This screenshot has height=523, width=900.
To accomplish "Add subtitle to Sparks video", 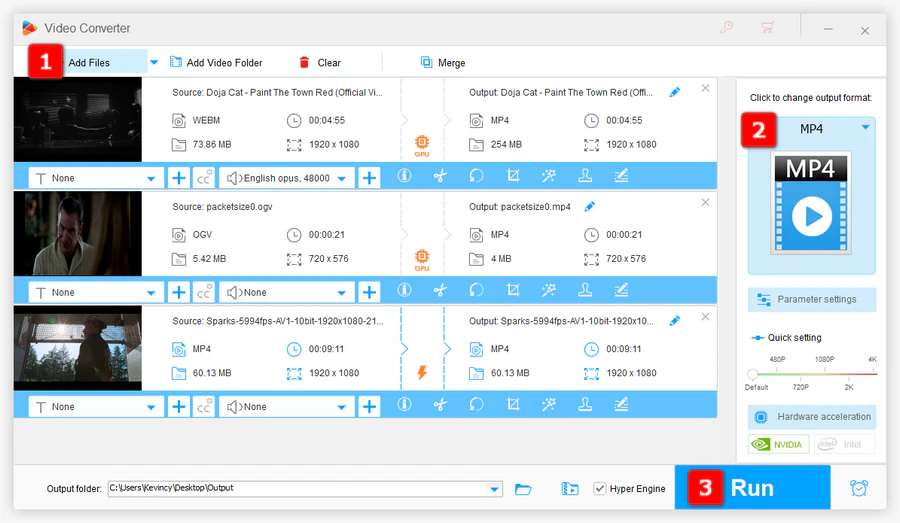I will tap(179, 406).
